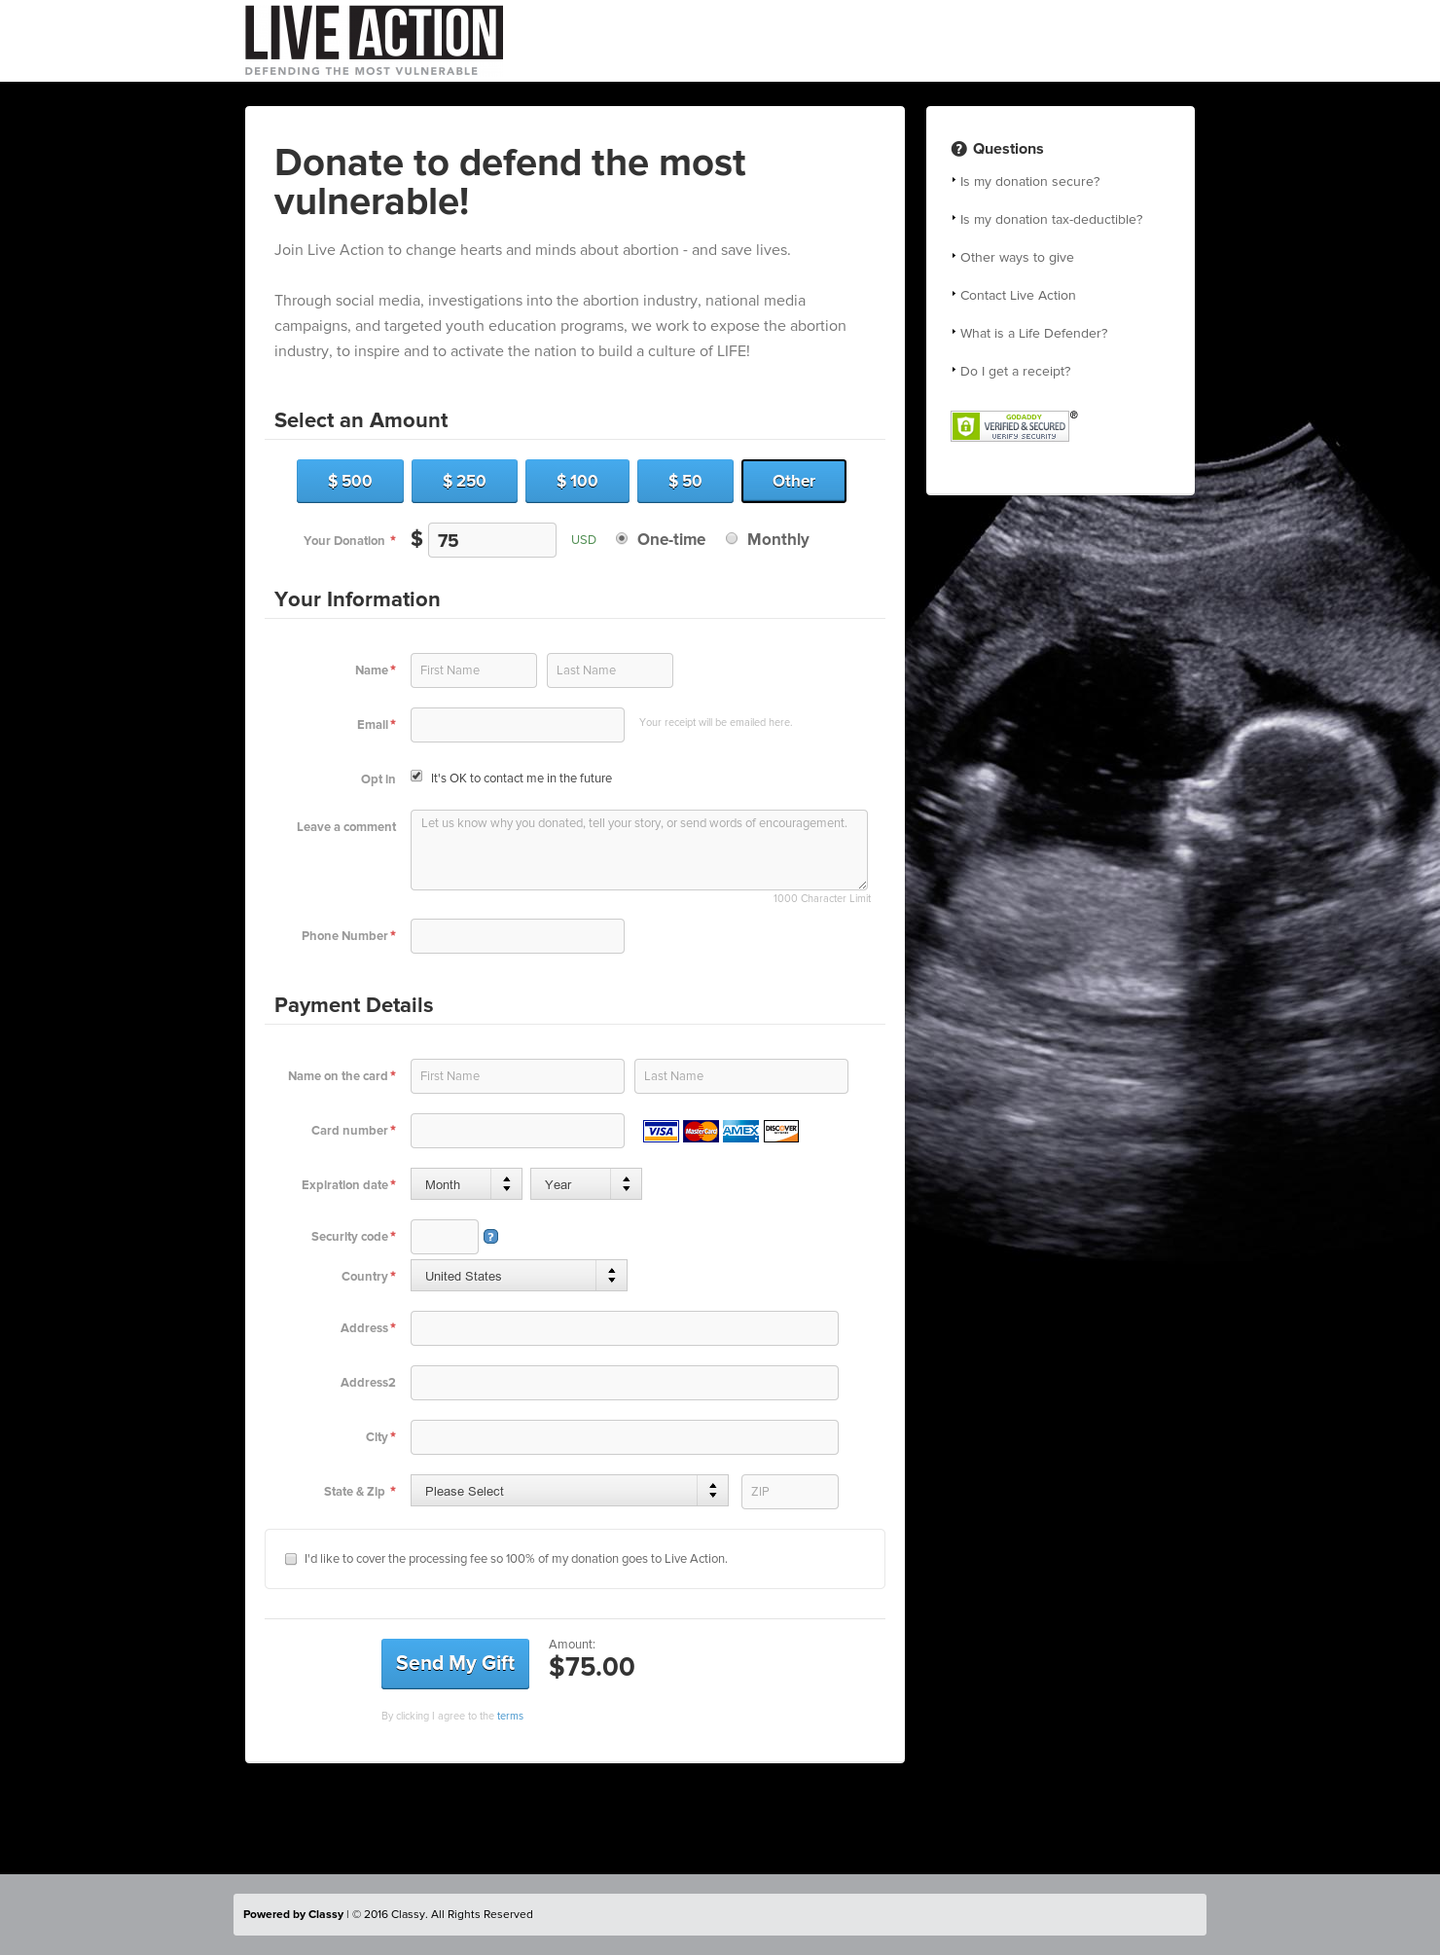Click the GoDaddy Verified & Secured badge
1440x1955 pixels.
(1010, 426)
